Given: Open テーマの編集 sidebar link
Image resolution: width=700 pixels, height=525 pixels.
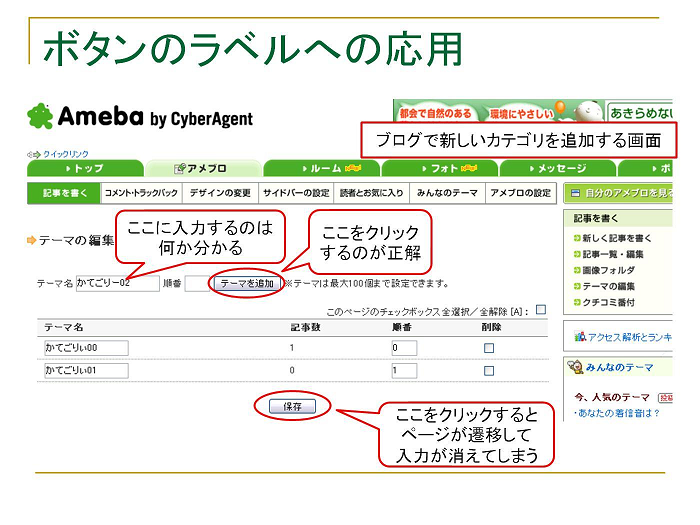Looking at the screenshot, I should pyautogui.click(x=608, y=287).
